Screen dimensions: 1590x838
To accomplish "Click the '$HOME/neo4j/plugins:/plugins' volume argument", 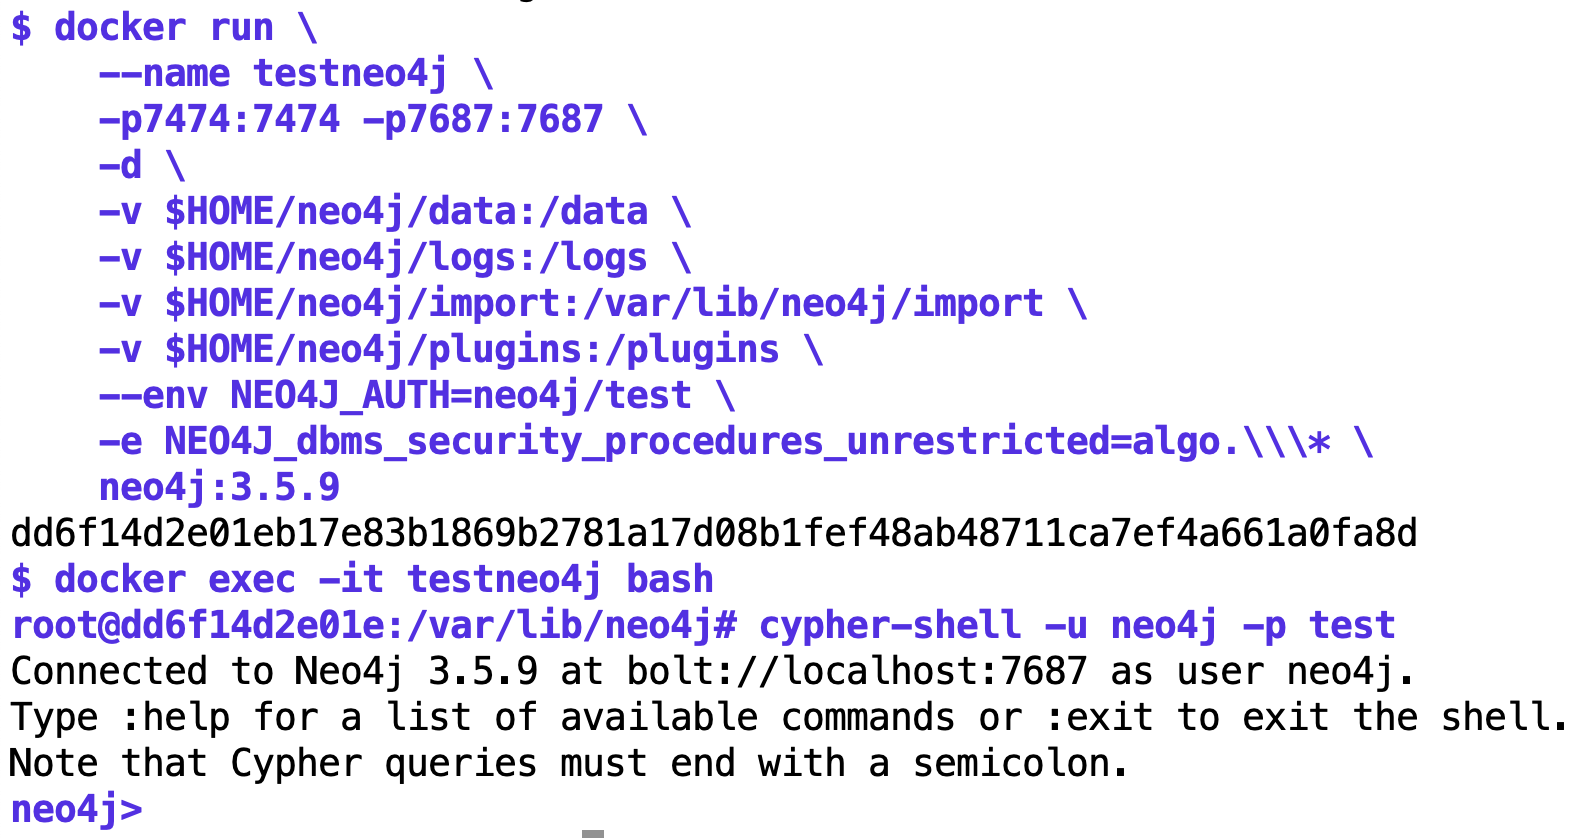I will pyautogui.click(x=472, y=350).
